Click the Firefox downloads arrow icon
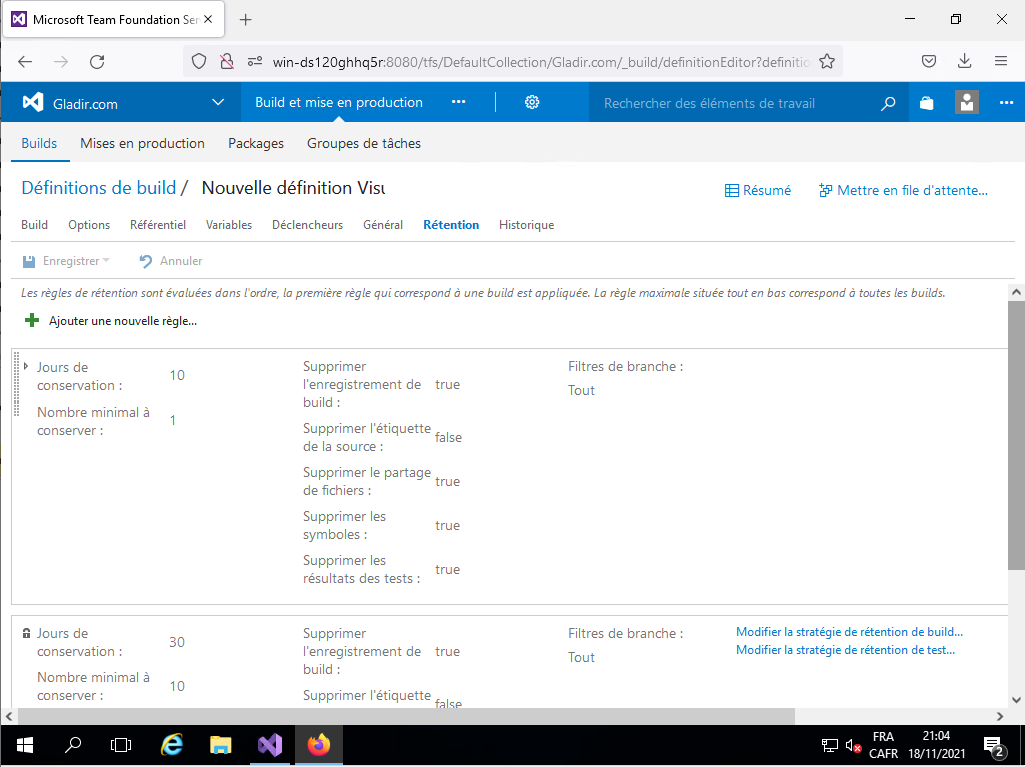The width and height of the screenshot is (1025, 767). [x=965, y=61]
